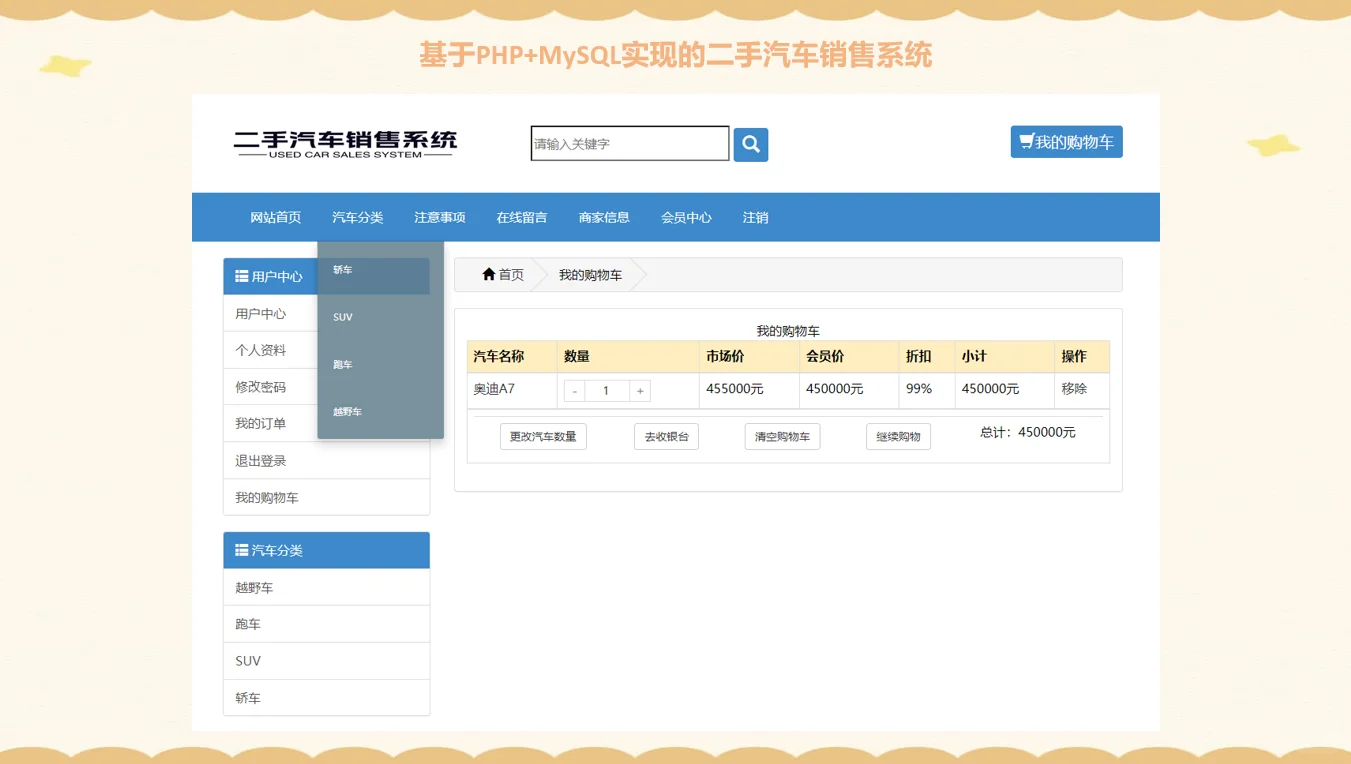This screenshot has width=1351, height=764.
Task: Decrease quantity with the minus stepper
Action: 573,390
